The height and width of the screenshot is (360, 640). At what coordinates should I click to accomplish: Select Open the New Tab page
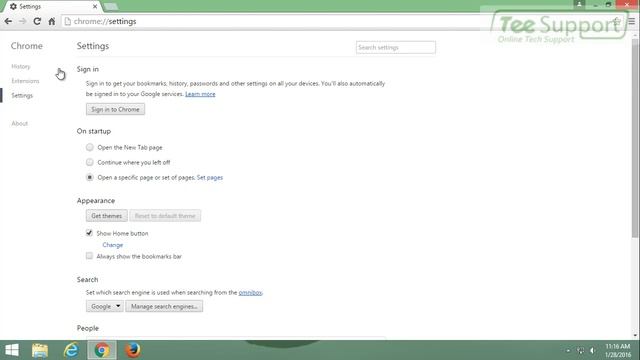pyautogui.click(x=89, y=147)
